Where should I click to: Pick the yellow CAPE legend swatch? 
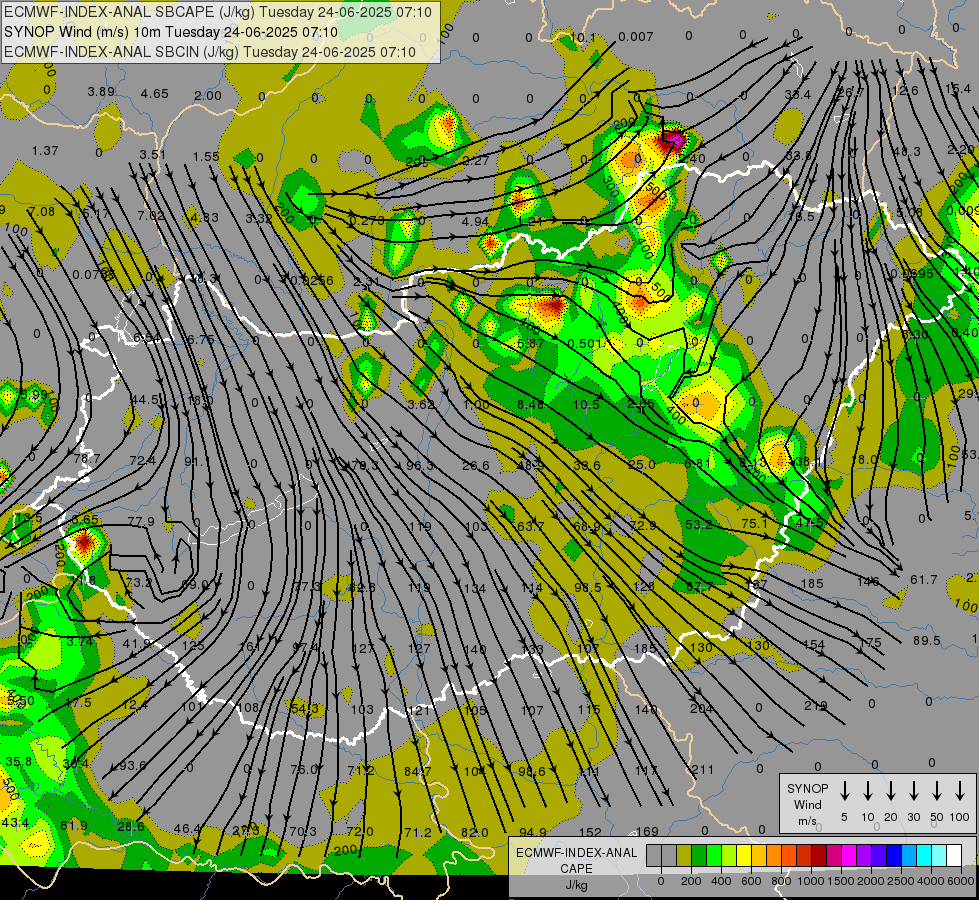(744, 855)
